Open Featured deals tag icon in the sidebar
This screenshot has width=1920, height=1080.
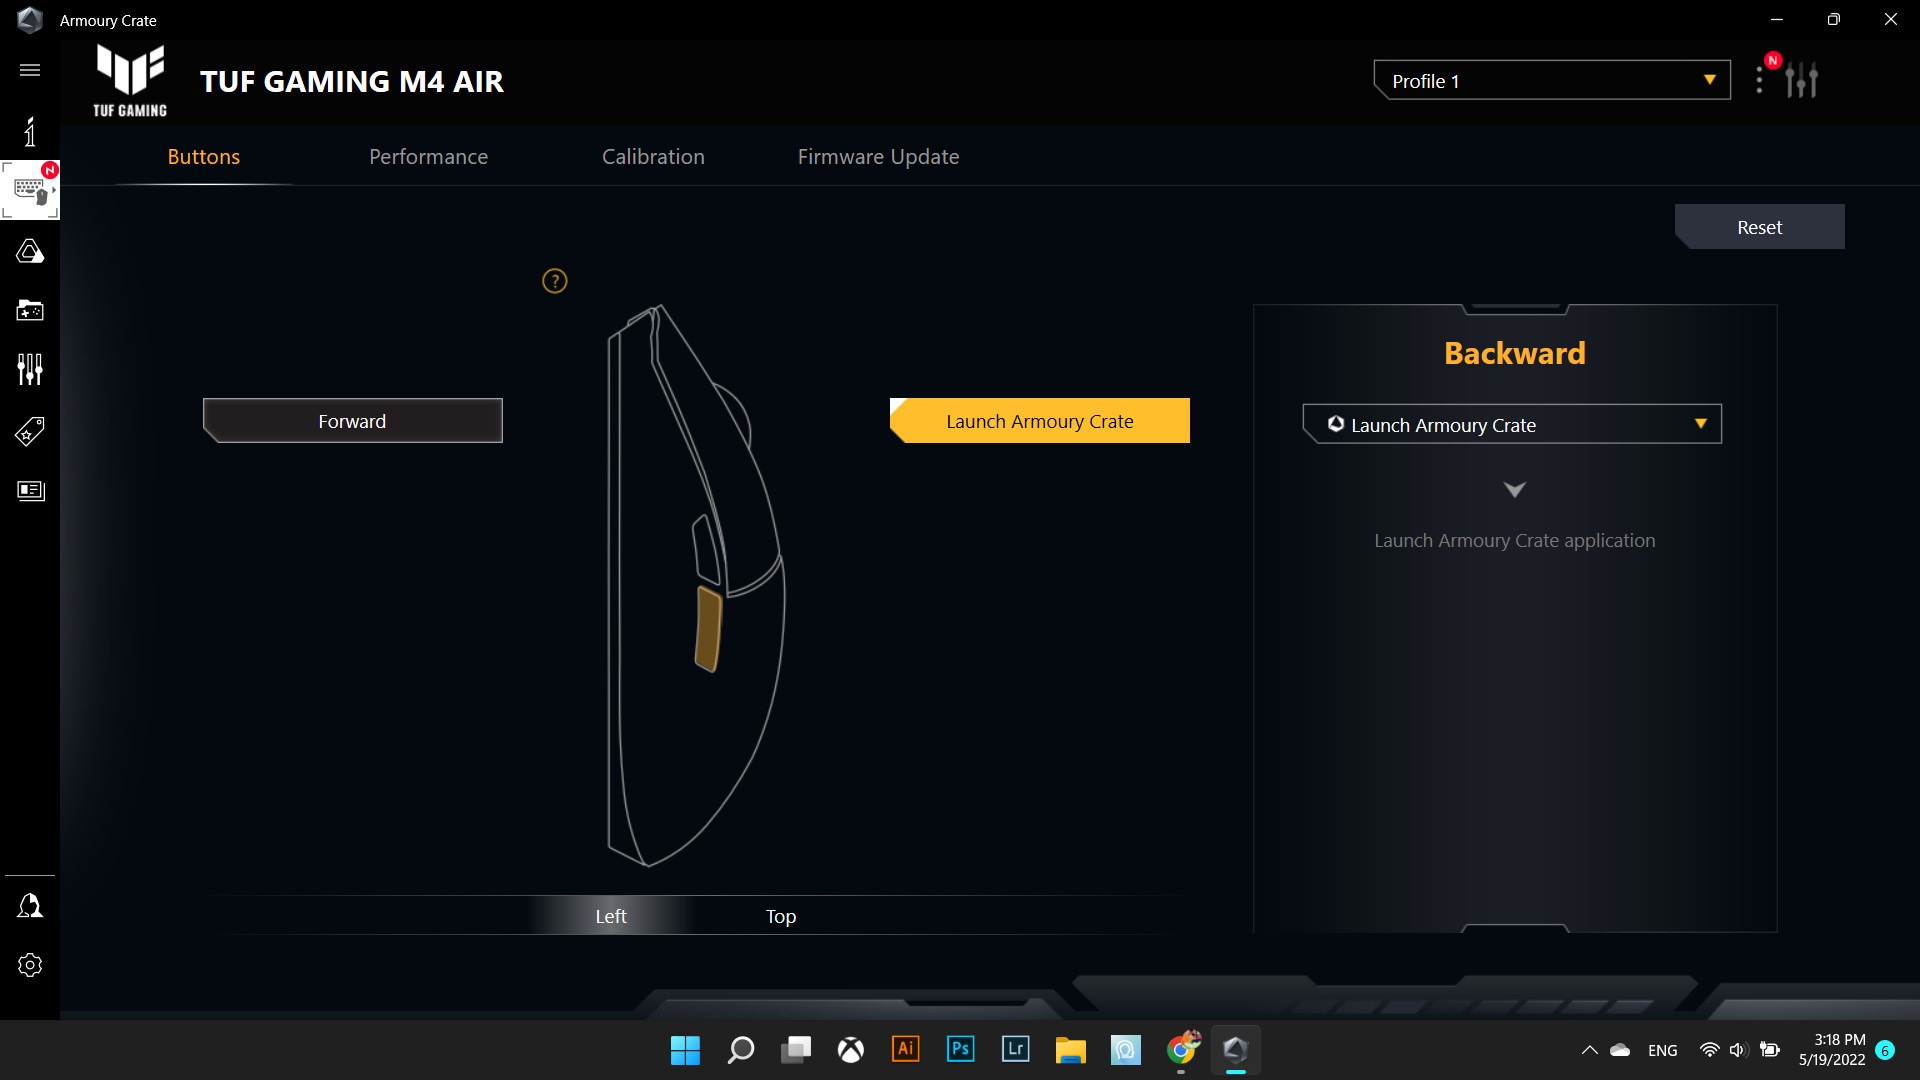30,431
